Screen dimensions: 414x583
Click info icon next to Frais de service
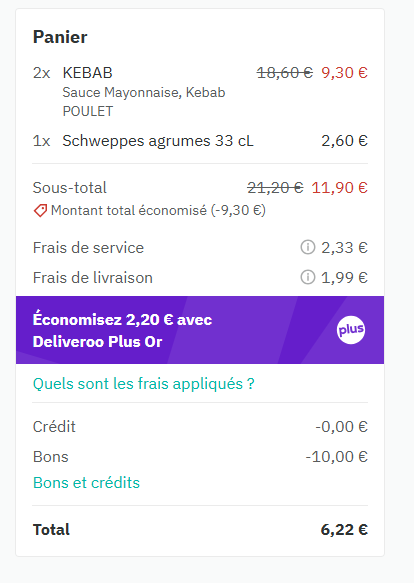click(x=308, y=247)
